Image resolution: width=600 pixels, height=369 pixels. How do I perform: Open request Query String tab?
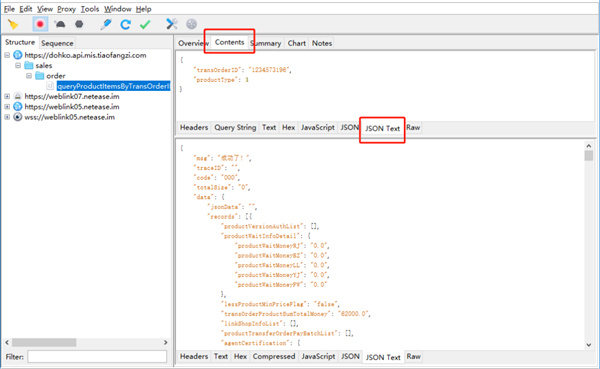pyautogui.click(x=235, y=127)
